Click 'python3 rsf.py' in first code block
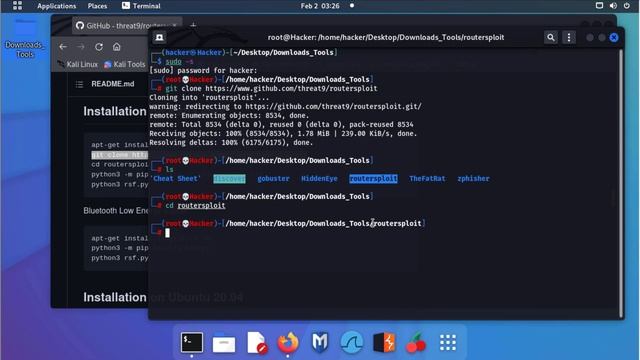The image size is (640, 360). coord(120,184)
